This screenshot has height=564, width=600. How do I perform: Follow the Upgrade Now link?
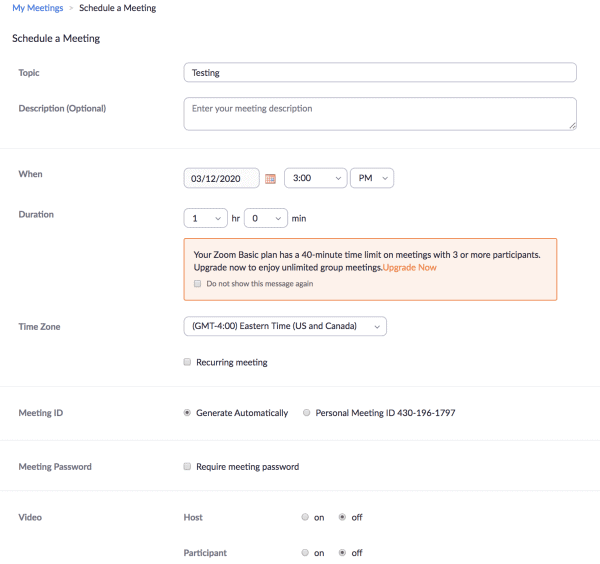409,267
